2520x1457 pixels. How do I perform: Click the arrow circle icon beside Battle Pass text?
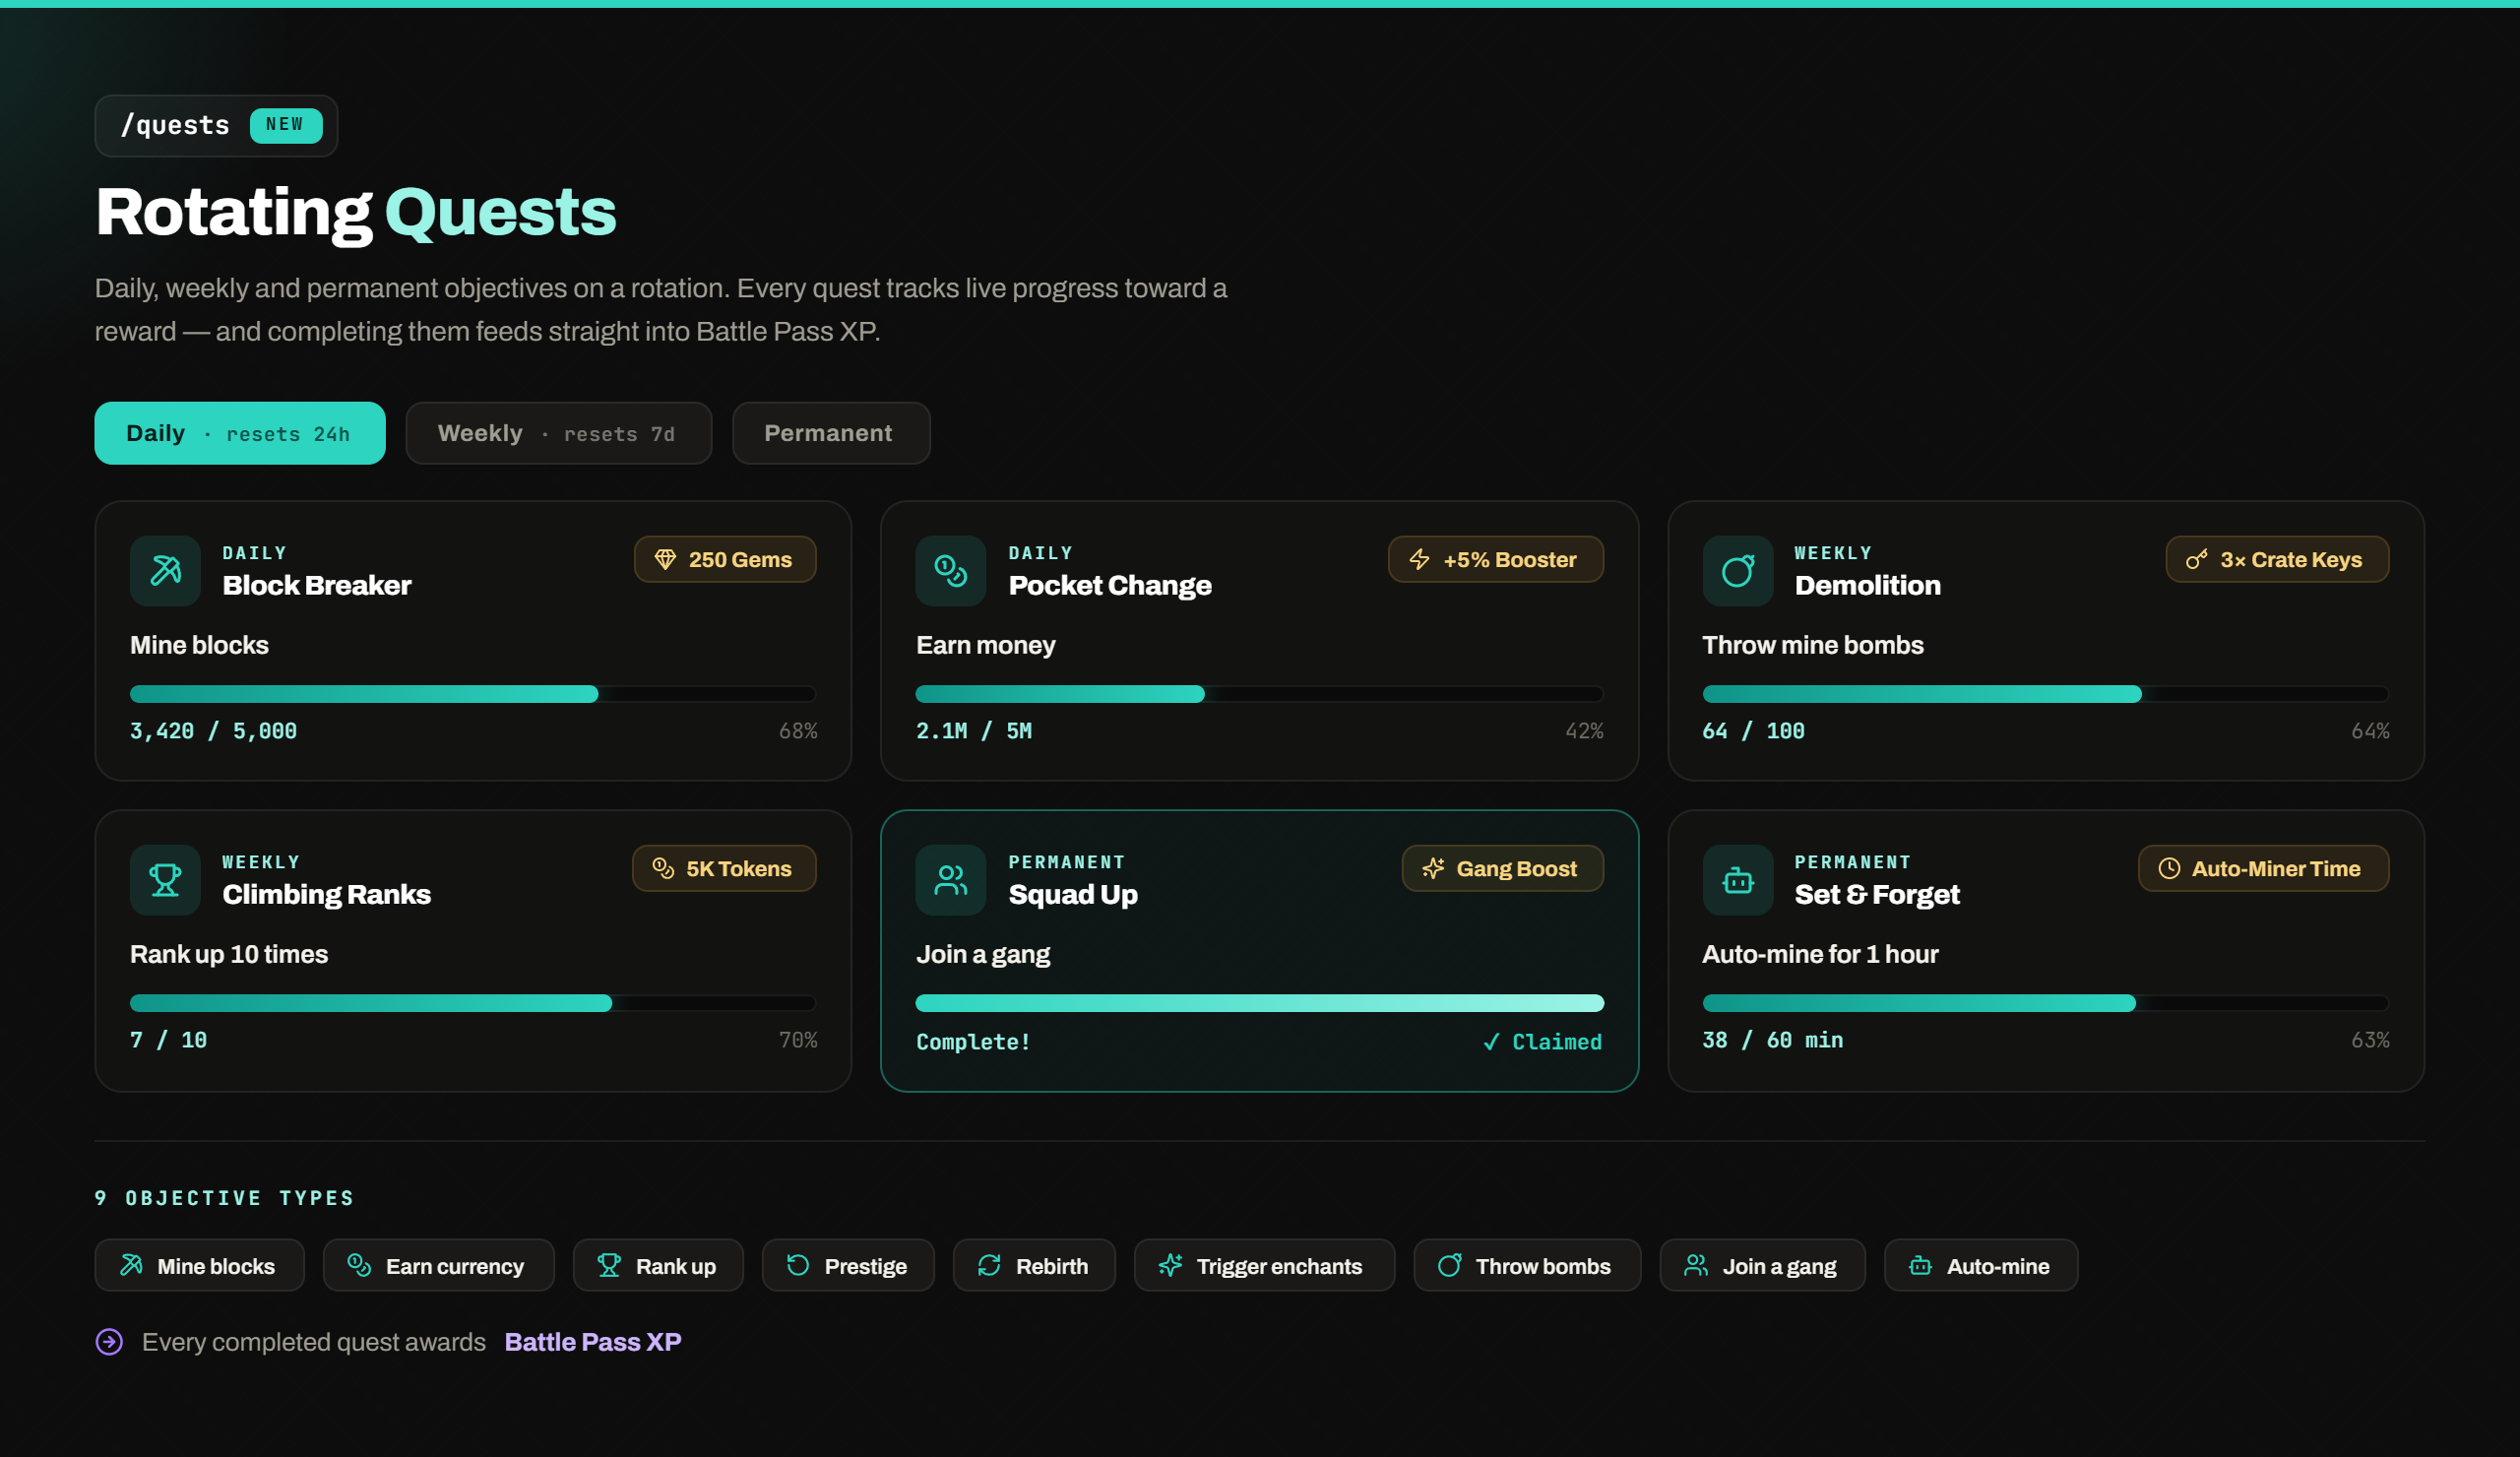coord(109,1342)
